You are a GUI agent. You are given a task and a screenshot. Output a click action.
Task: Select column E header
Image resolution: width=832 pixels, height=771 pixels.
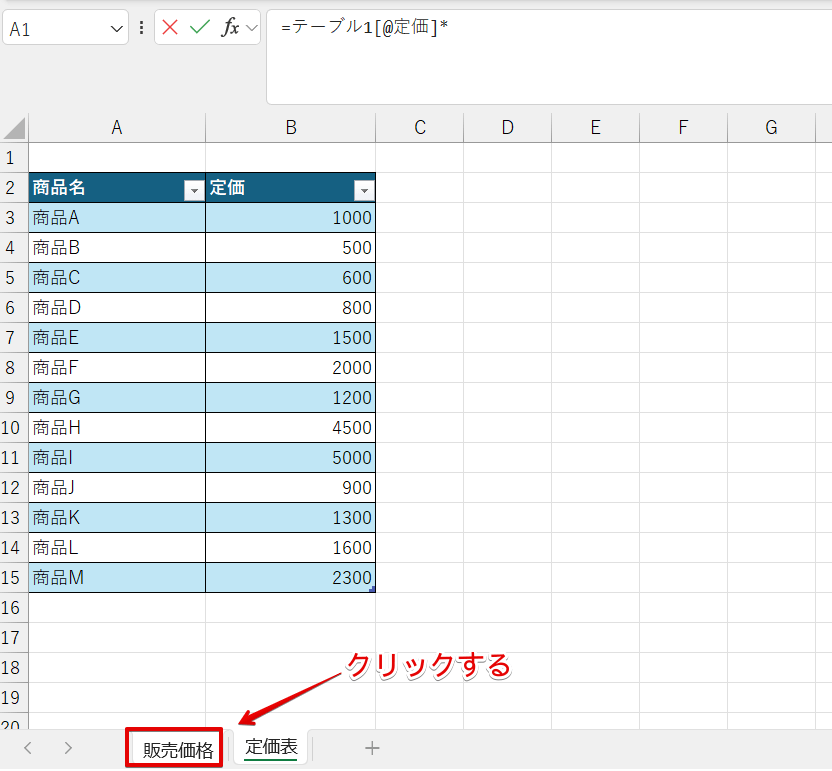tap(595, 128)
